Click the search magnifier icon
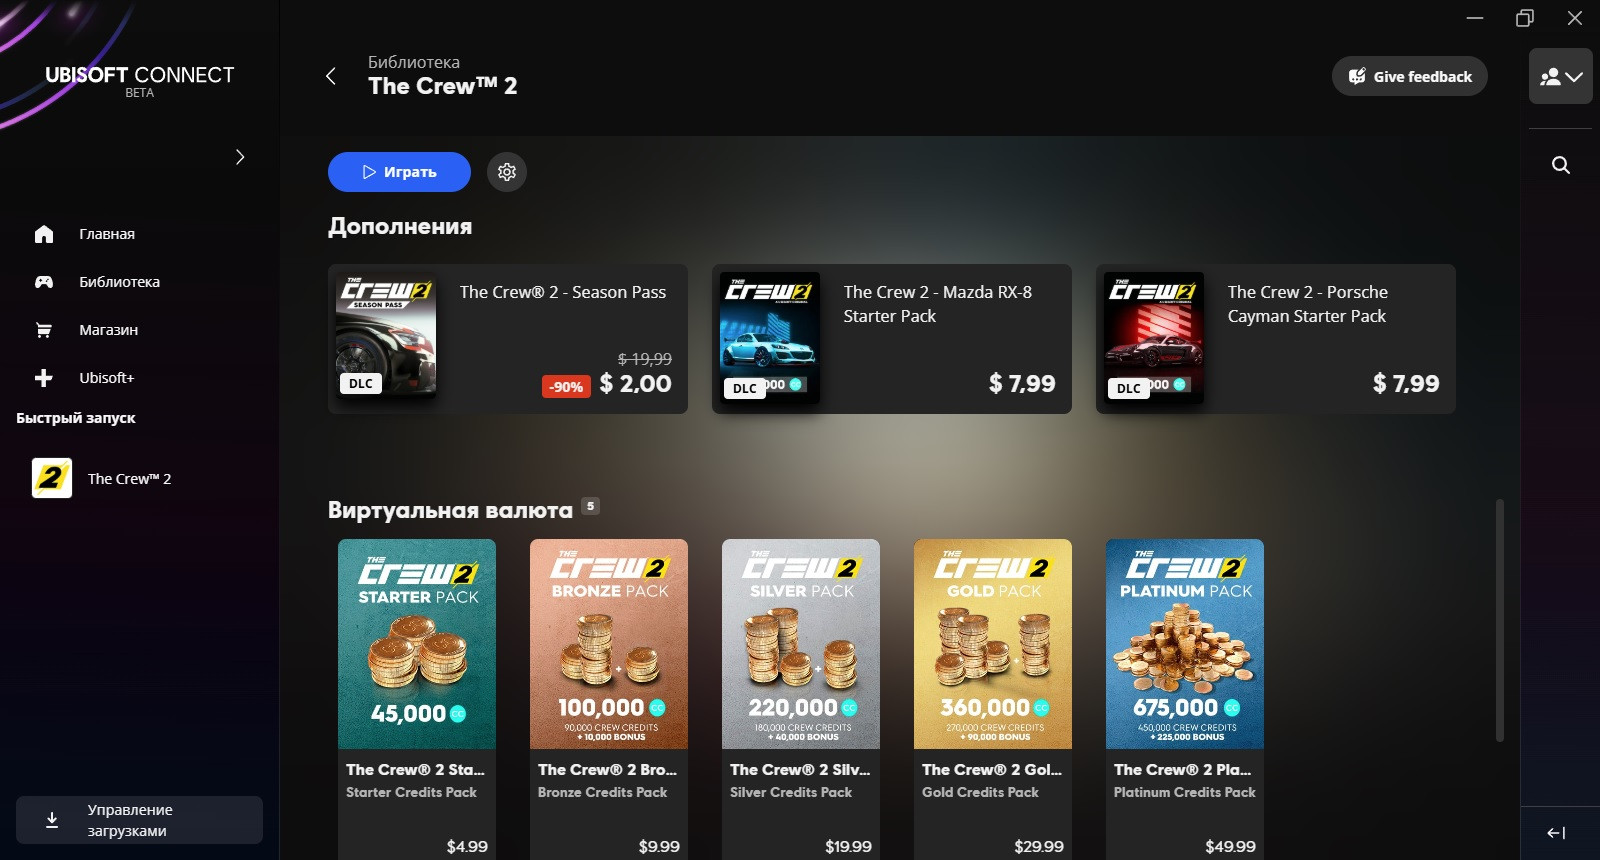This screenshot has height=860, width=1600. point(1560,165)
